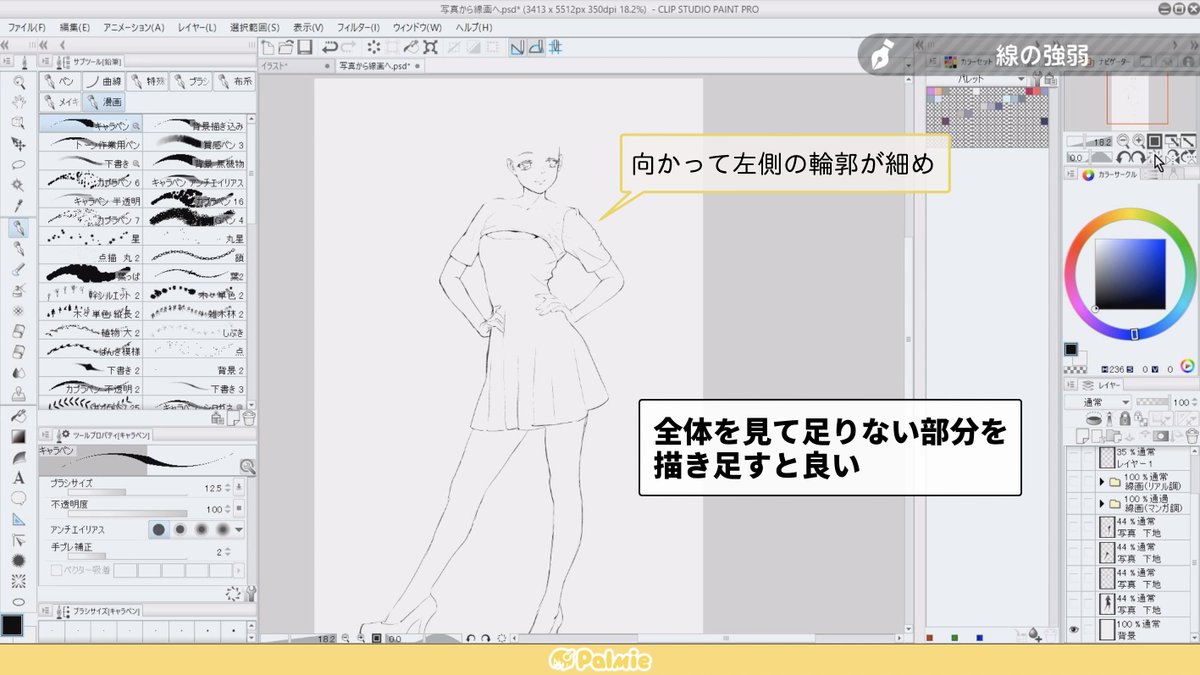Select the Eyedropper tool

pos(17,207)
